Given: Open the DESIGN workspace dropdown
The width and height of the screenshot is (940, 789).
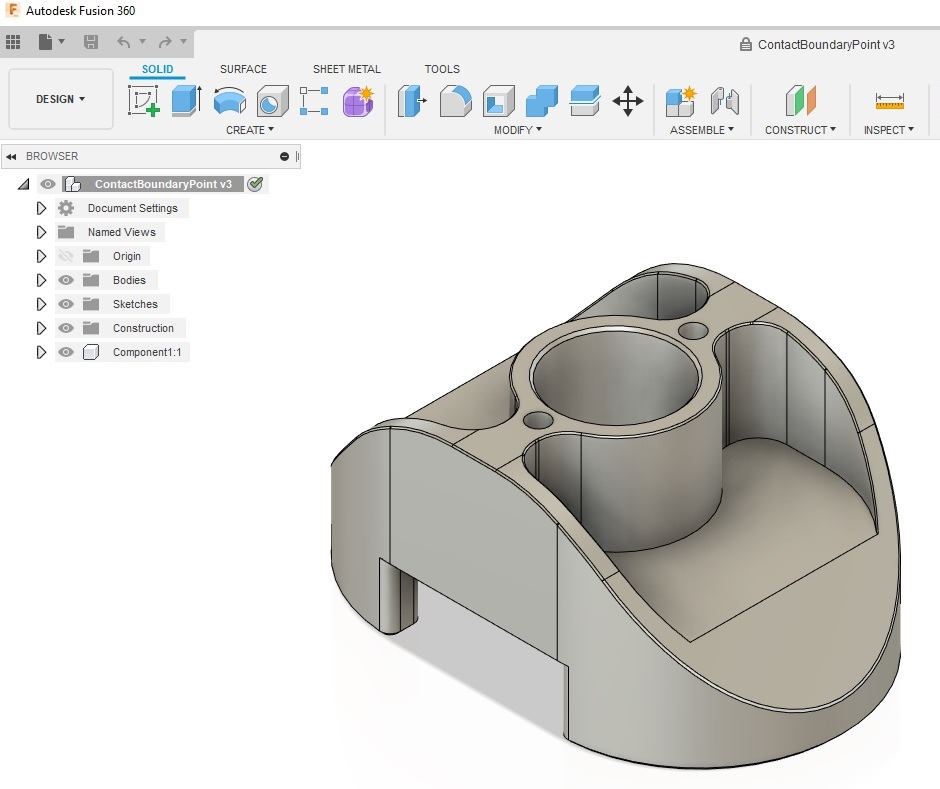Looking at the screenshot, I should coord(61,99).
